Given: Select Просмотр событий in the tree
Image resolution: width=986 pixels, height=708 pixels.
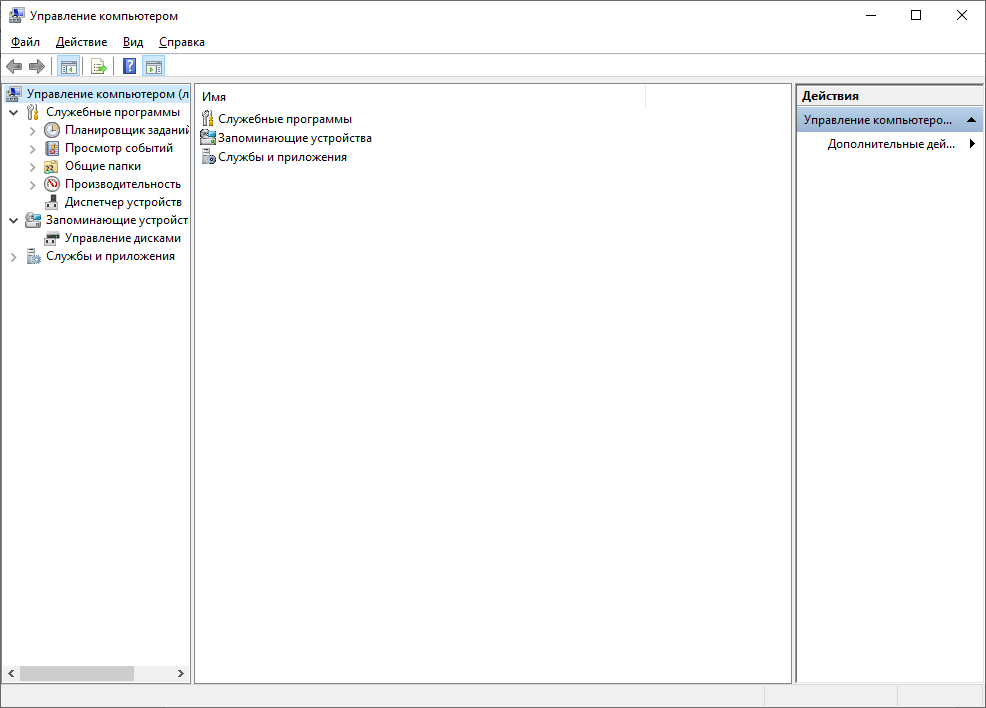Looking at the screenshot, I should 119,148.
